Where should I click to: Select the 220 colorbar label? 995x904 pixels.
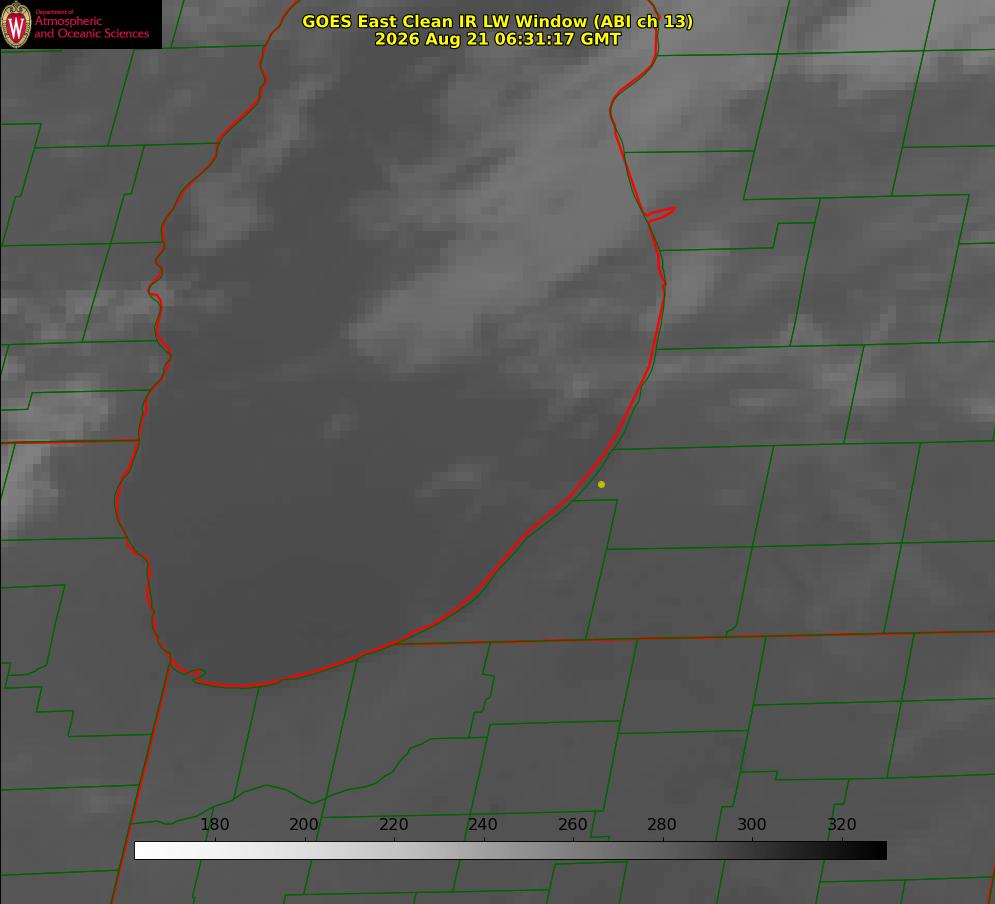click(393, 824)
